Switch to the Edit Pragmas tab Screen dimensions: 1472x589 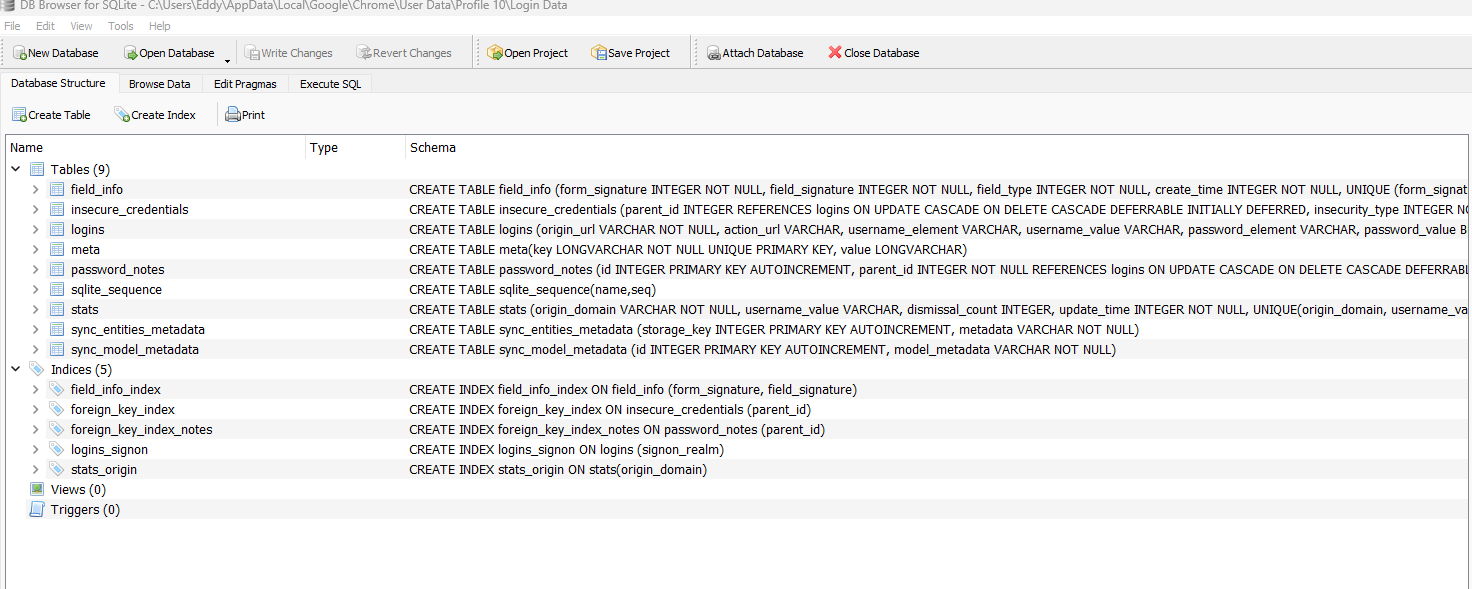(x=245, y=84)
